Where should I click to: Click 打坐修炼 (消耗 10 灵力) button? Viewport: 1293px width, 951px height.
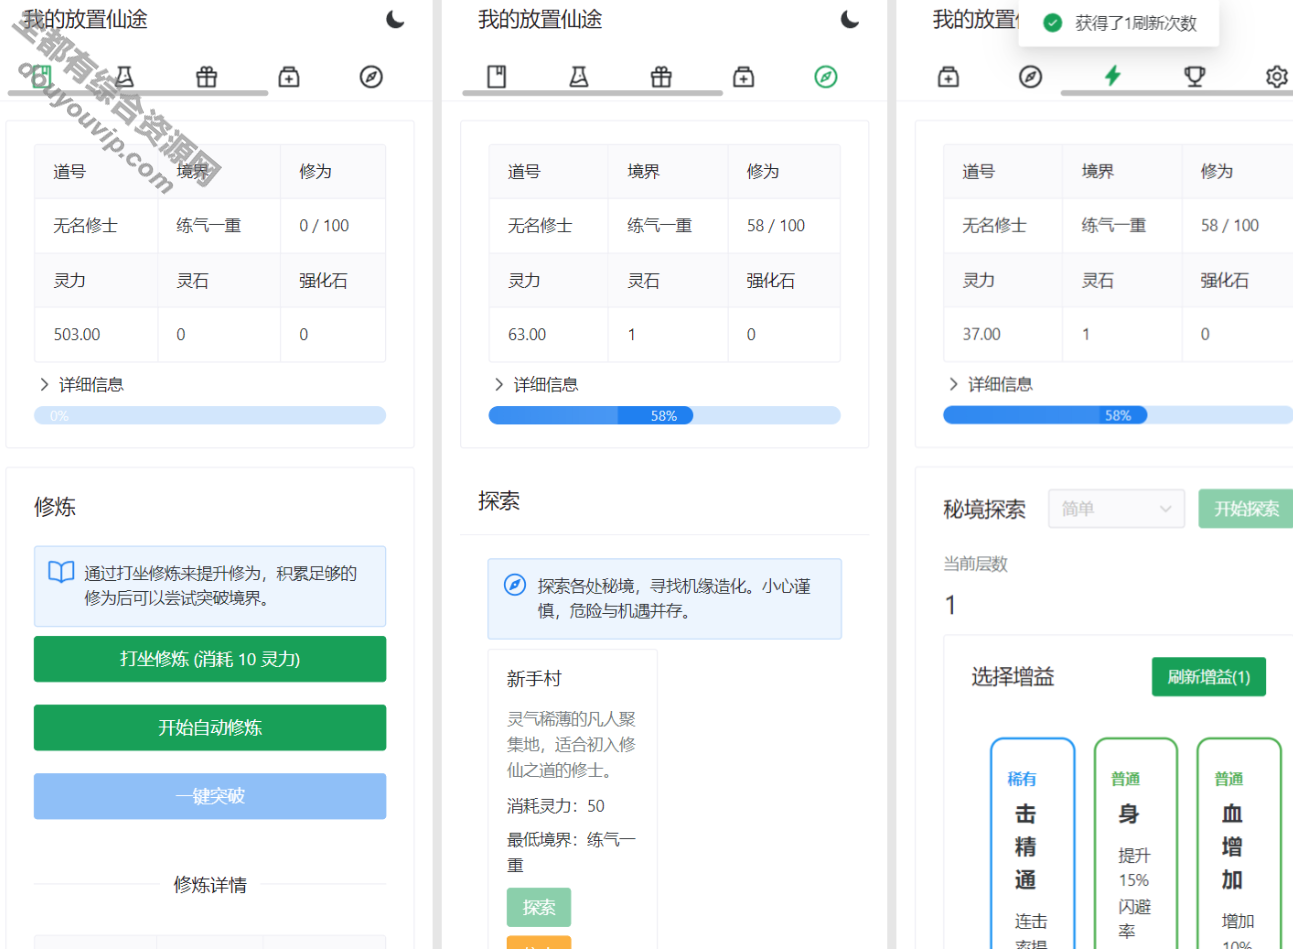(210, 659)
